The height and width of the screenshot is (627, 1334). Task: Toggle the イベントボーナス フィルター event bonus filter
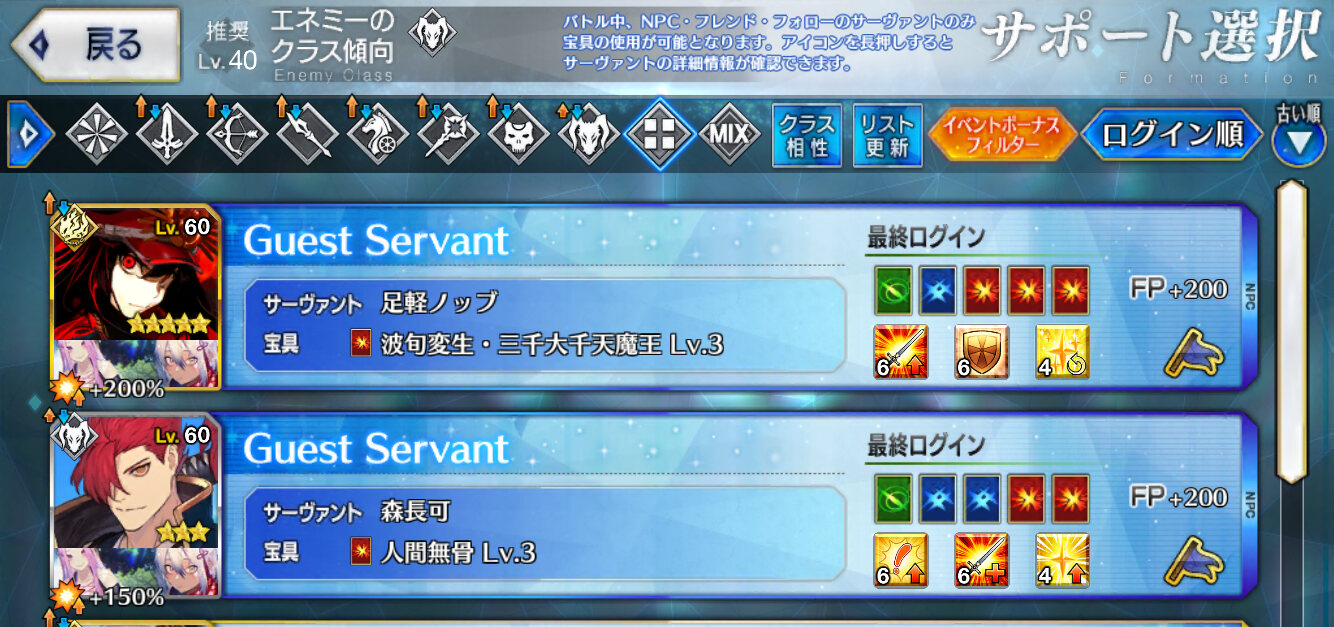(x=1001, y=135)
